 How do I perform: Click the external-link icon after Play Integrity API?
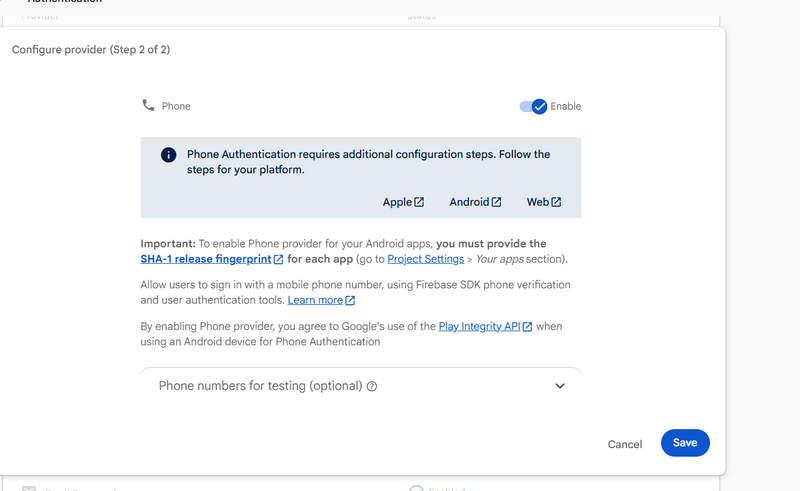click(527, 327)
